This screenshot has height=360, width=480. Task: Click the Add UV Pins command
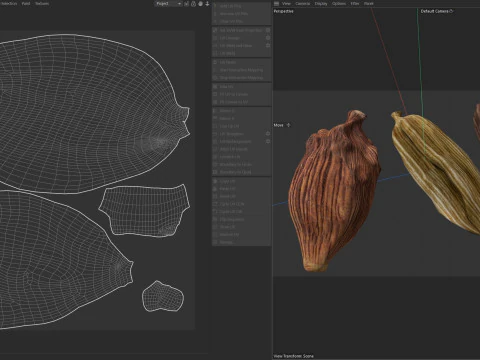click(x=241, y=6)
